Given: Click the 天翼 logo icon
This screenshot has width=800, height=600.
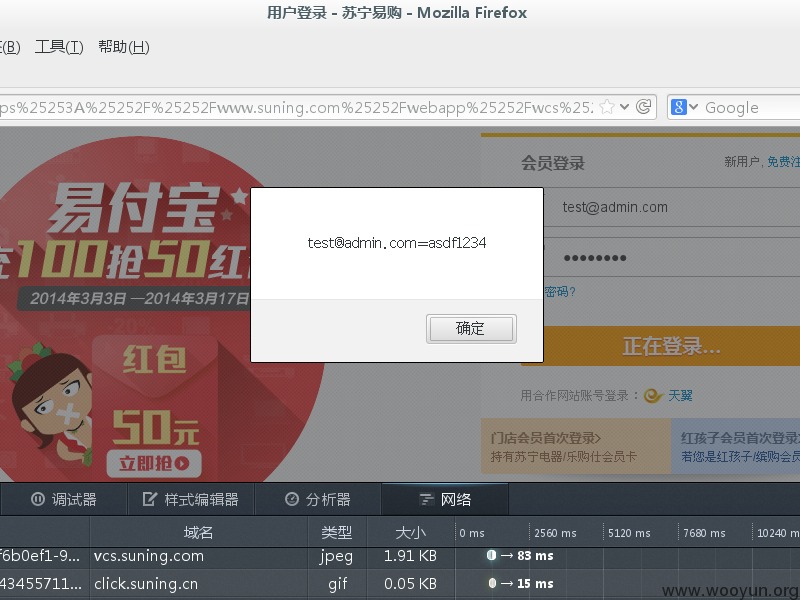Looking at the screenshot, I should (653, 395).
